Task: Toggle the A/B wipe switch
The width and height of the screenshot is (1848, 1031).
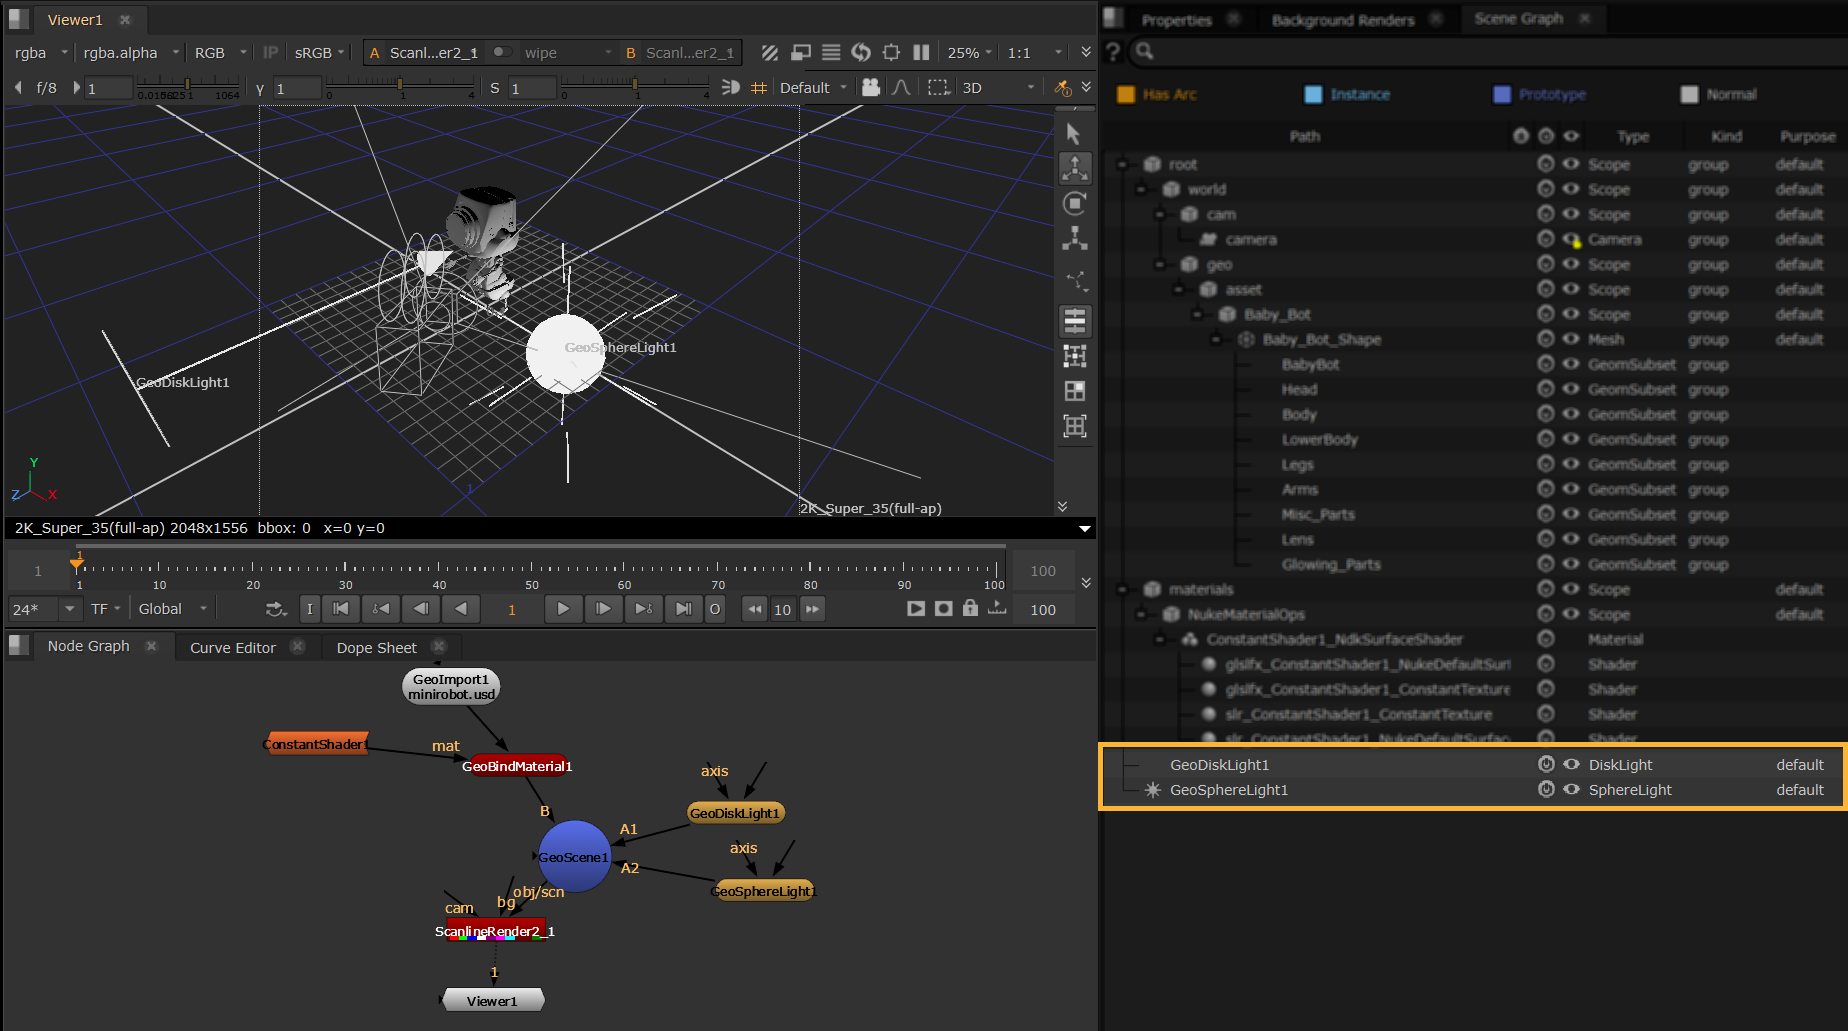Action: [502, 53]
